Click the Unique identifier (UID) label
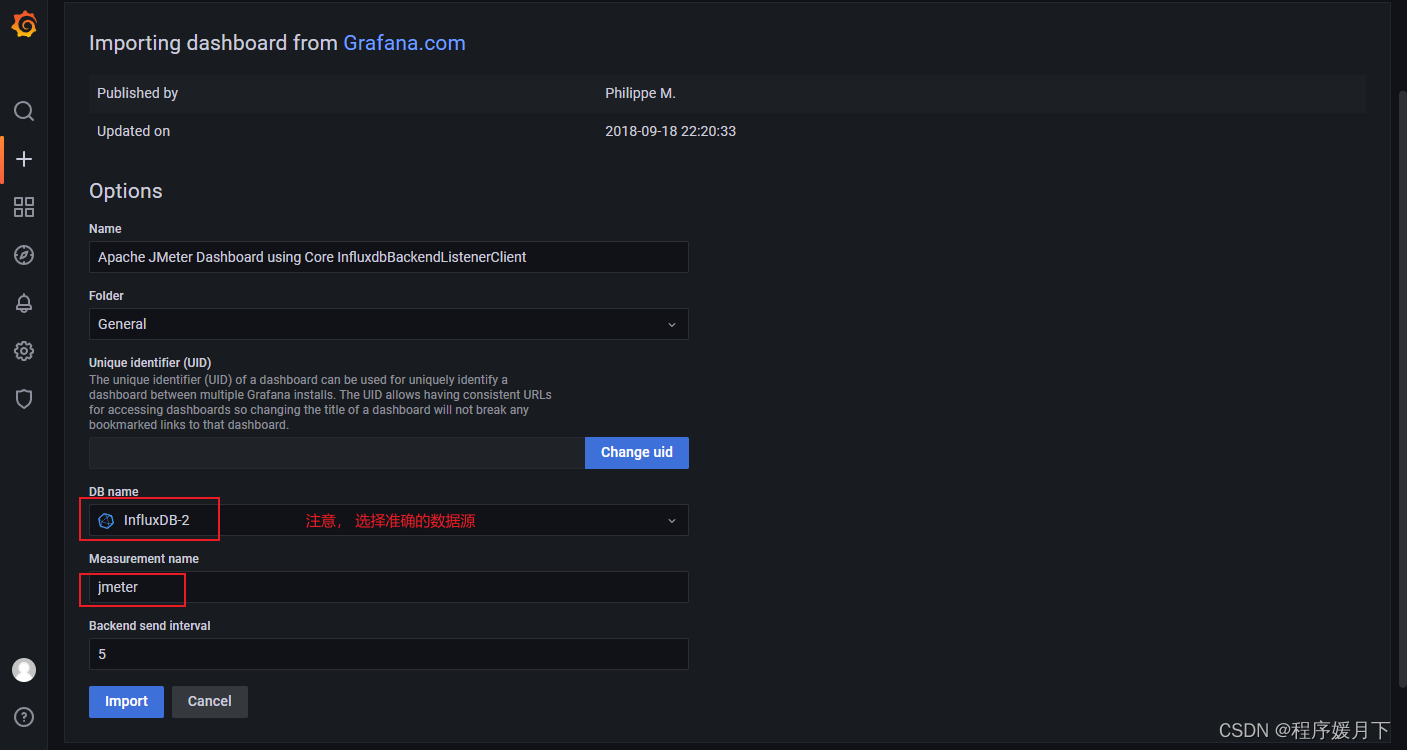The image size is (1407, 750). [150, 362]
